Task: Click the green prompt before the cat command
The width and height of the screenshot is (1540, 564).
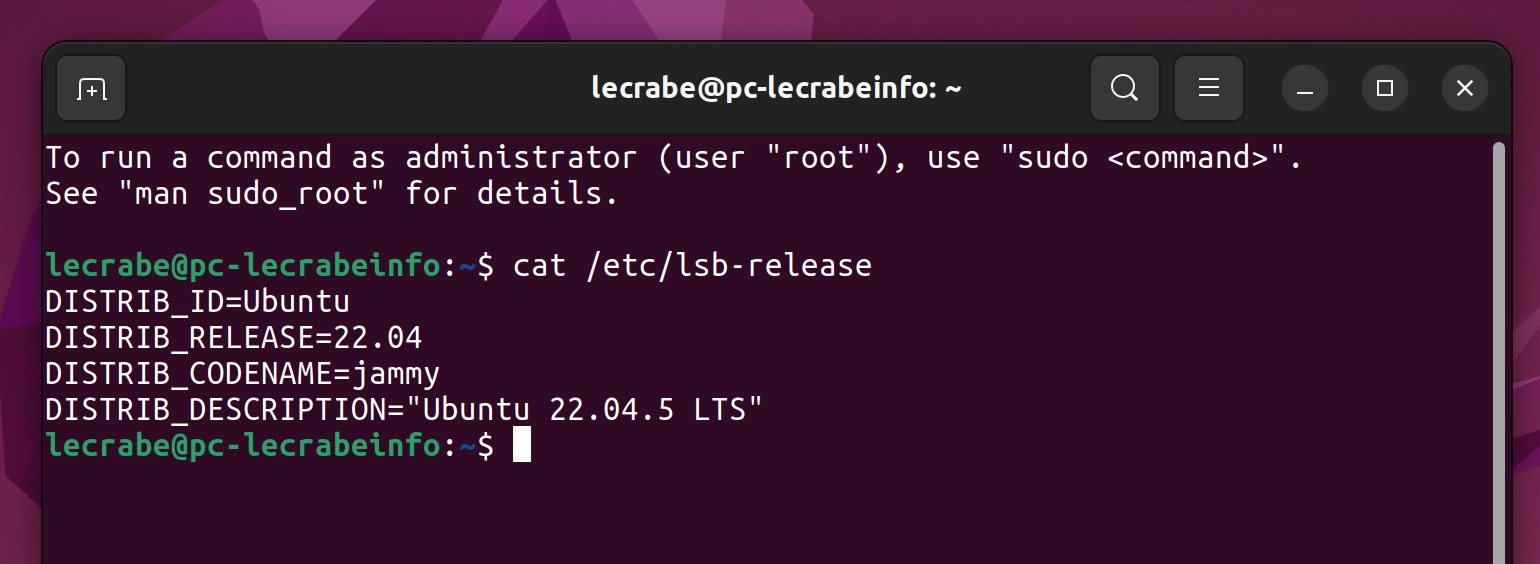Action: click(244, 266)
